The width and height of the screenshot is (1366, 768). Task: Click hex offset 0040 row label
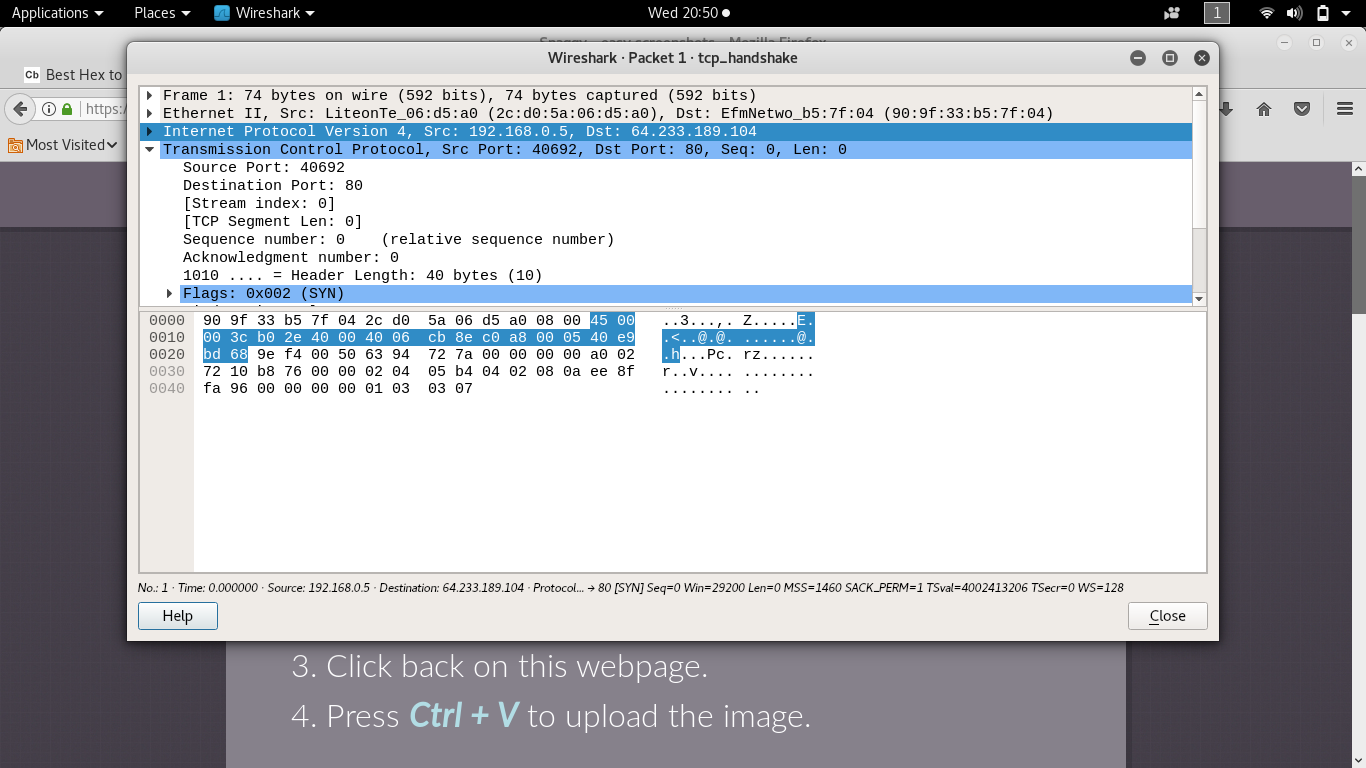pyautogui.click(x=167, y=388)
